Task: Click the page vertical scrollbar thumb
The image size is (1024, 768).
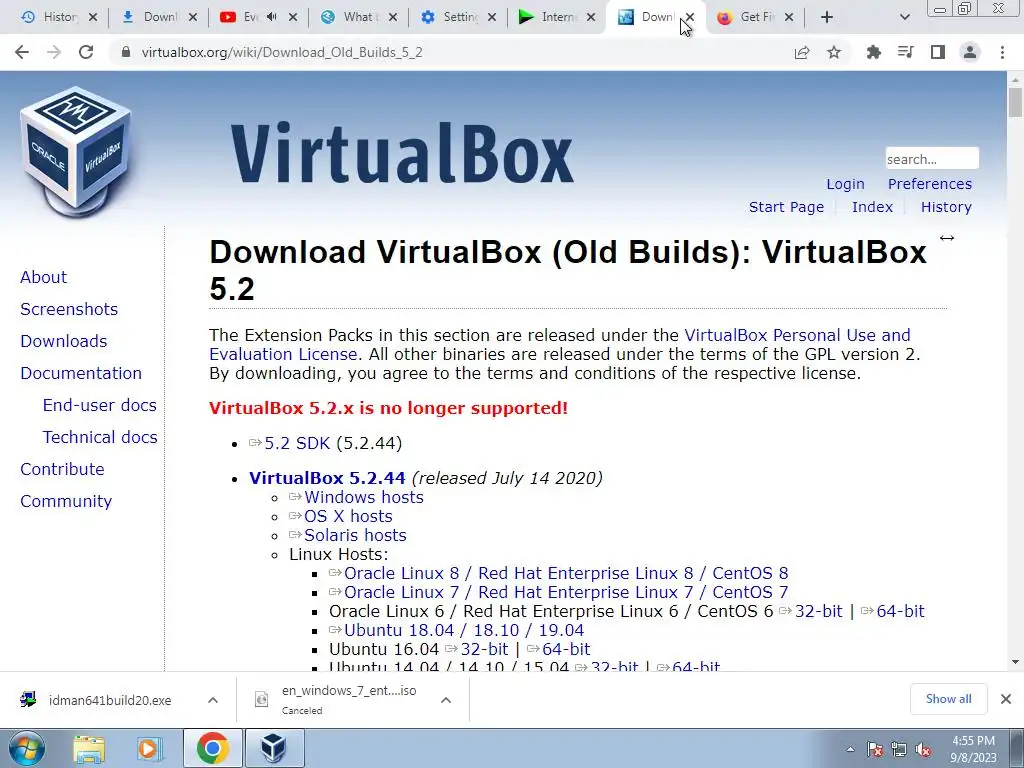Action: point(1015,103)
